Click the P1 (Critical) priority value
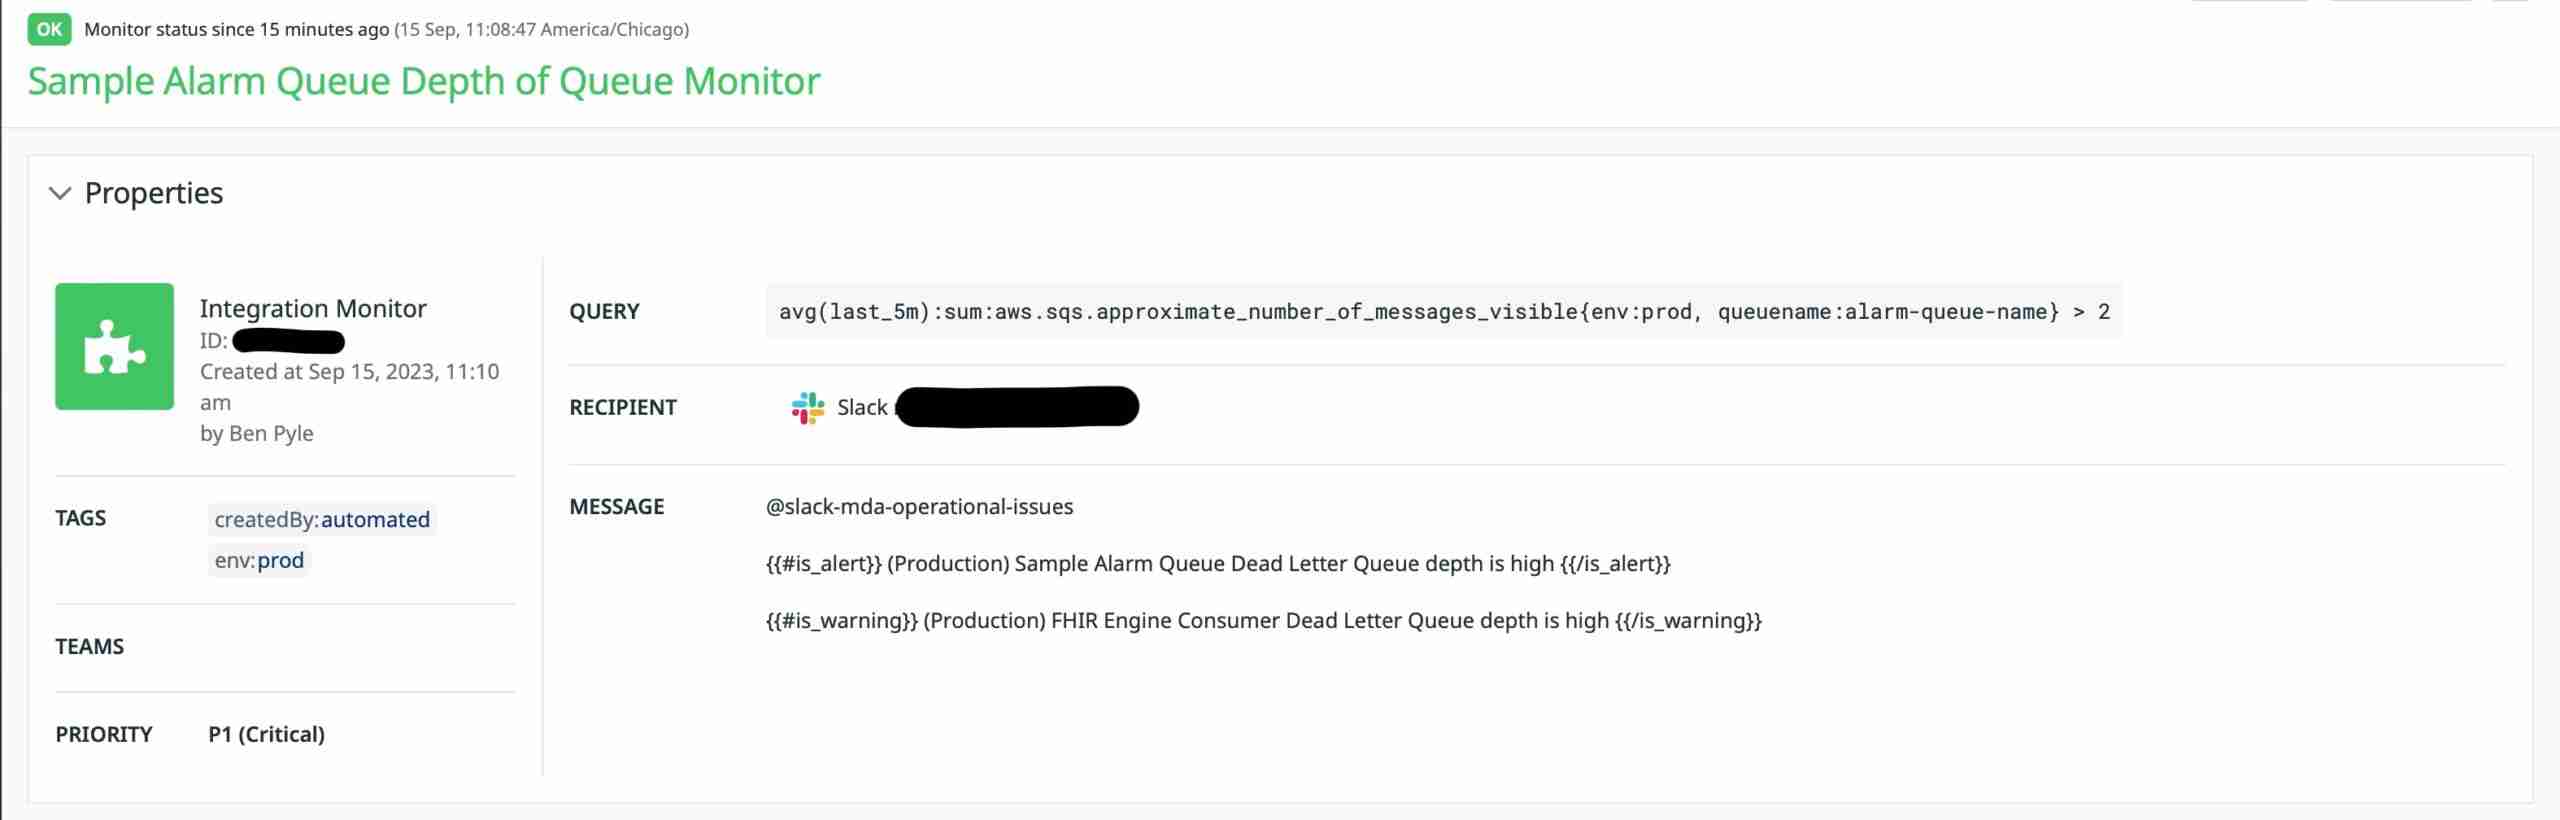This screenshot has height=820, width=2560. click(266, 734)
